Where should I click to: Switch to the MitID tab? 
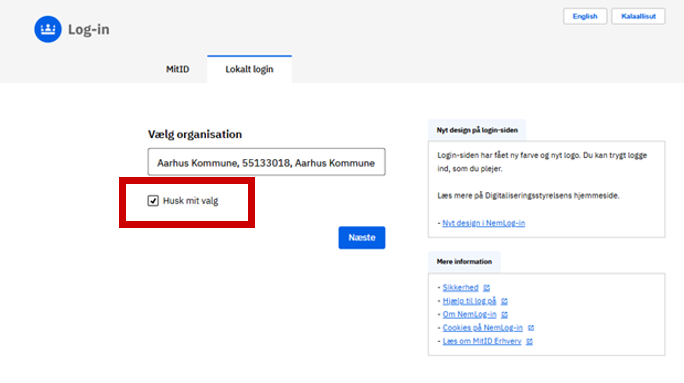[178, 69]
